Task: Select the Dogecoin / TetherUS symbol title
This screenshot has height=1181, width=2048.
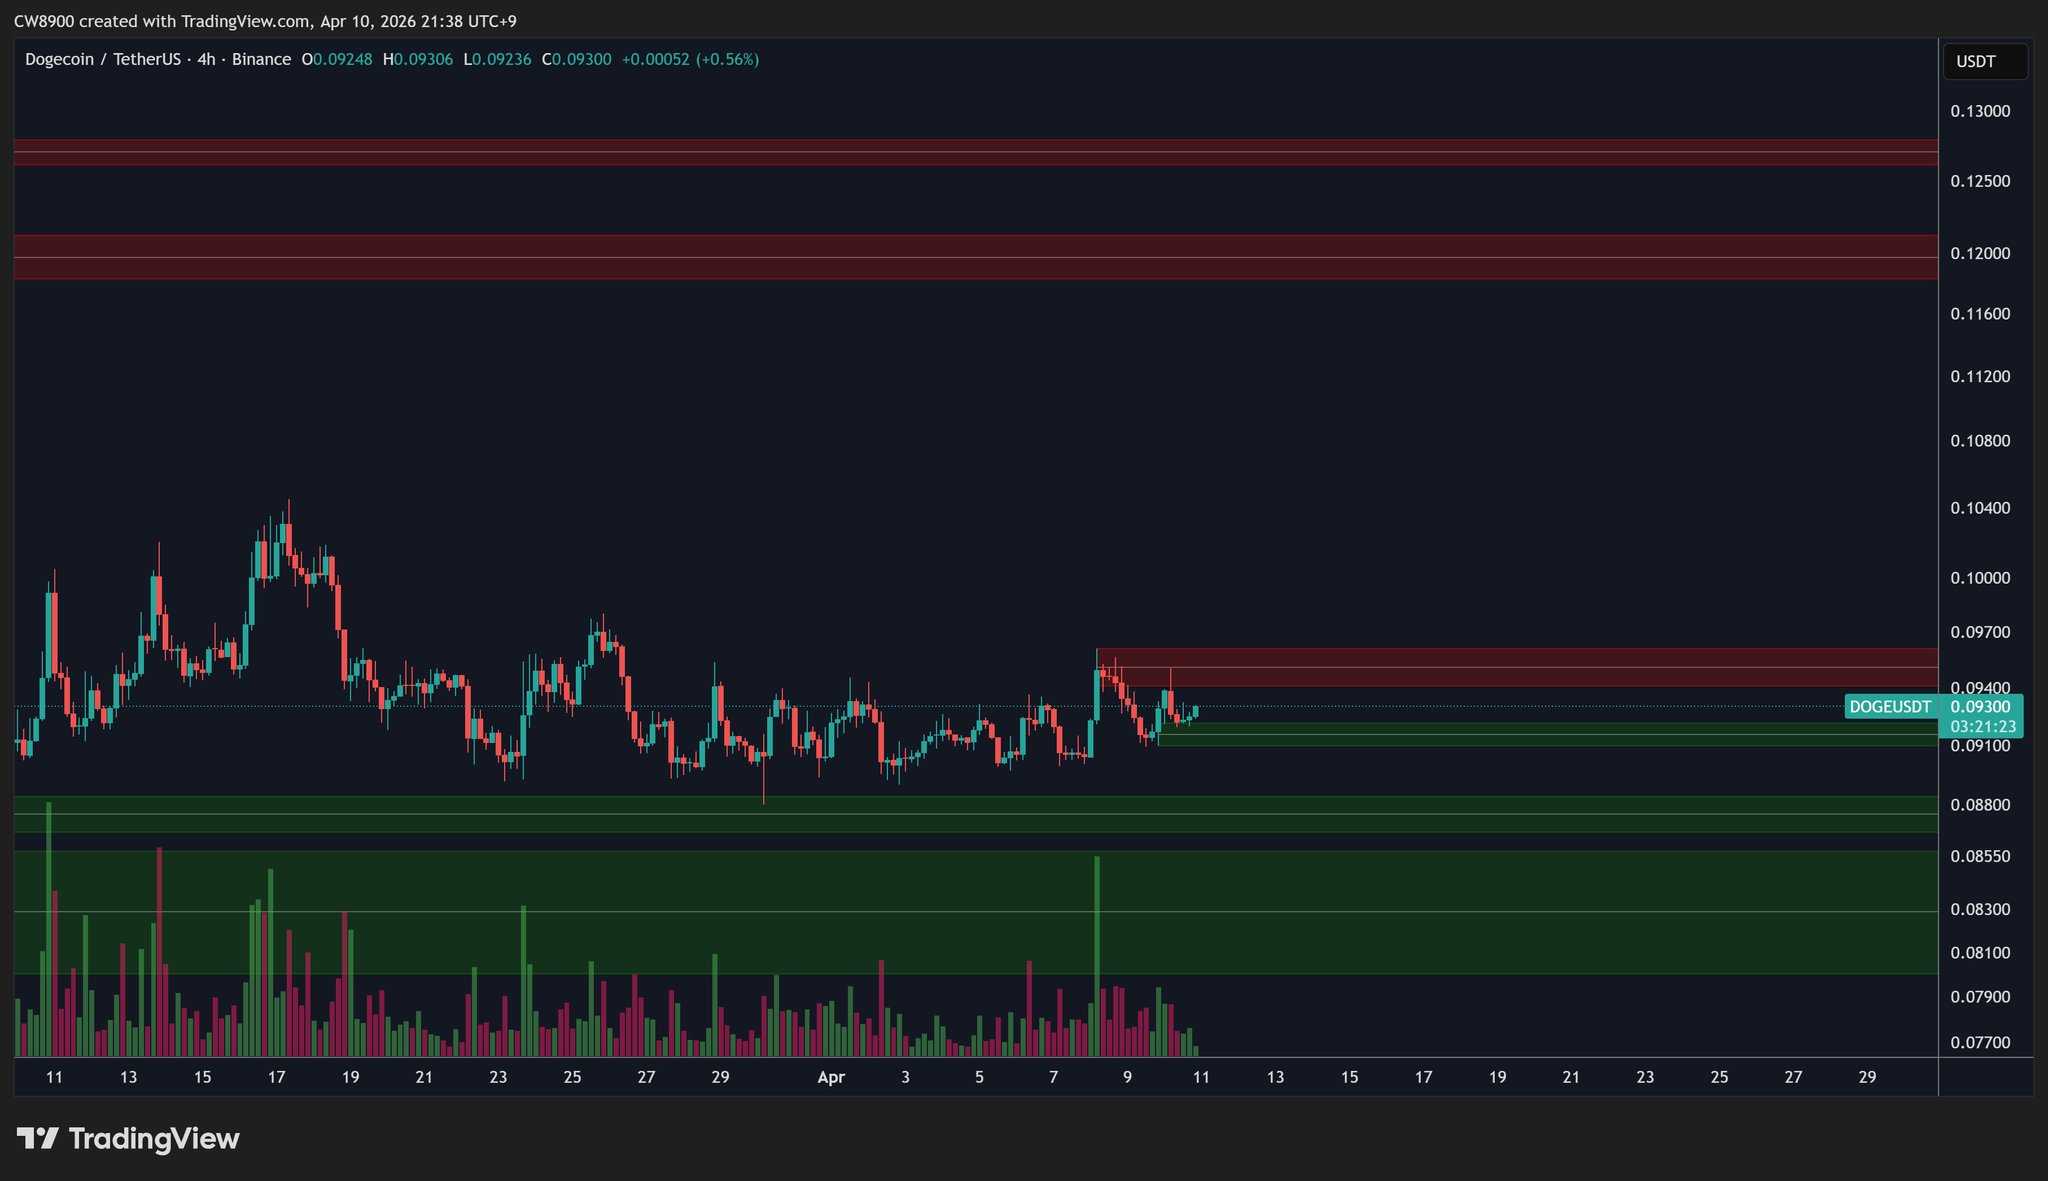Action: (102, 60)
